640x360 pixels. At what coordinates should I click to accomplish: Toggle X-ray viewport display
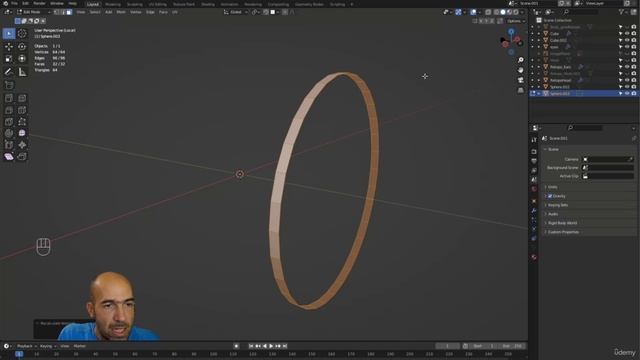click(x=488, y=12)
